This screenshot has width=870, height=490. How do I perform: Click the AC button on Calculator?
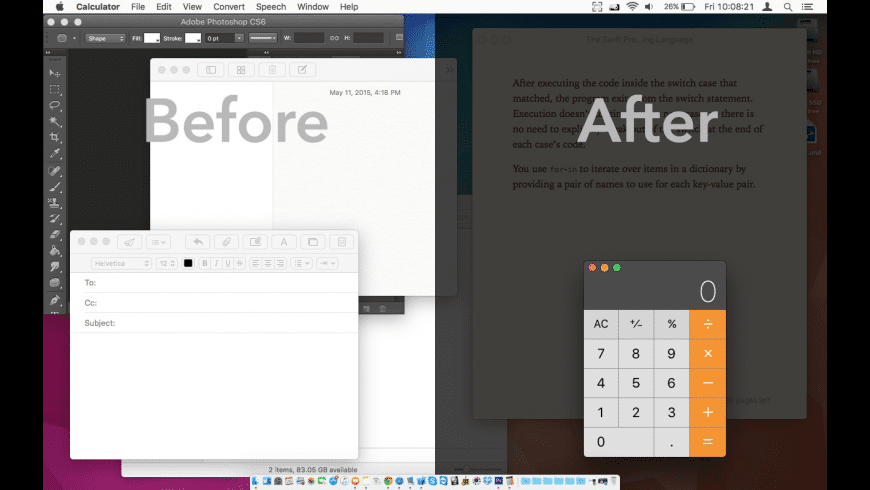(x=601, y=324)
